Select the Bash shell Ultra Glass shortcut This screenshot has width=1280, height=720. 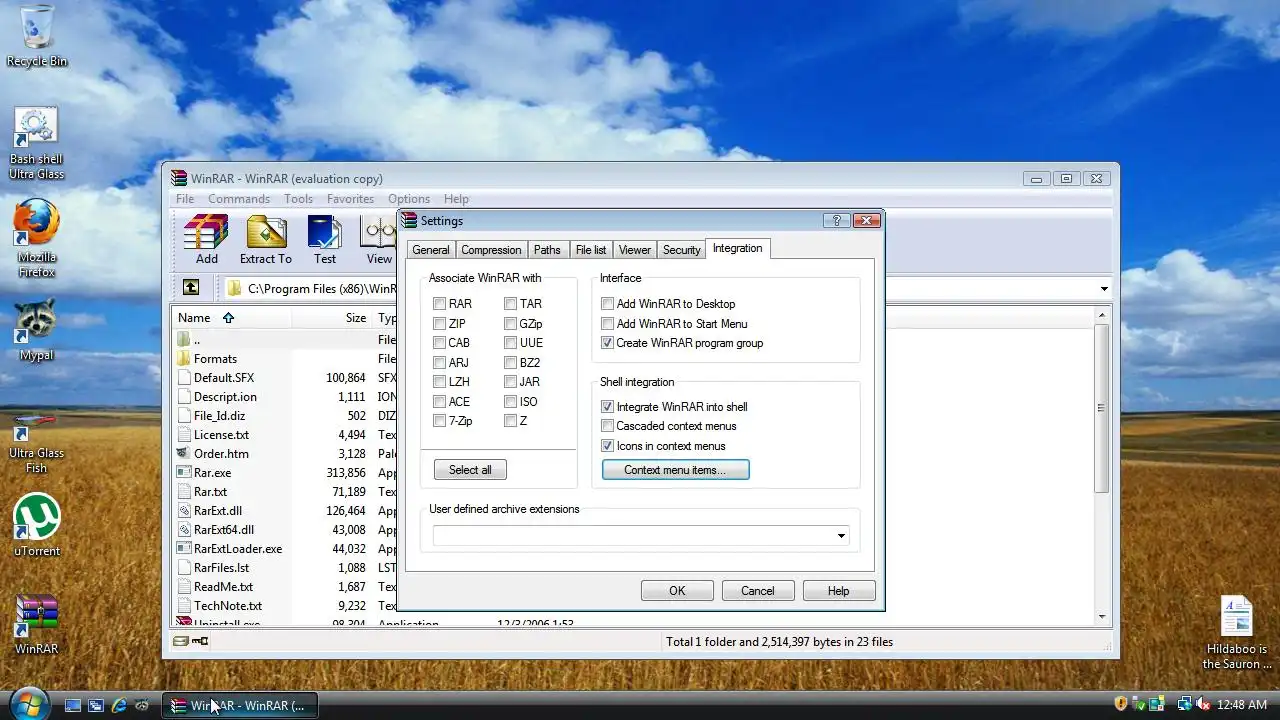coord(36,144)
